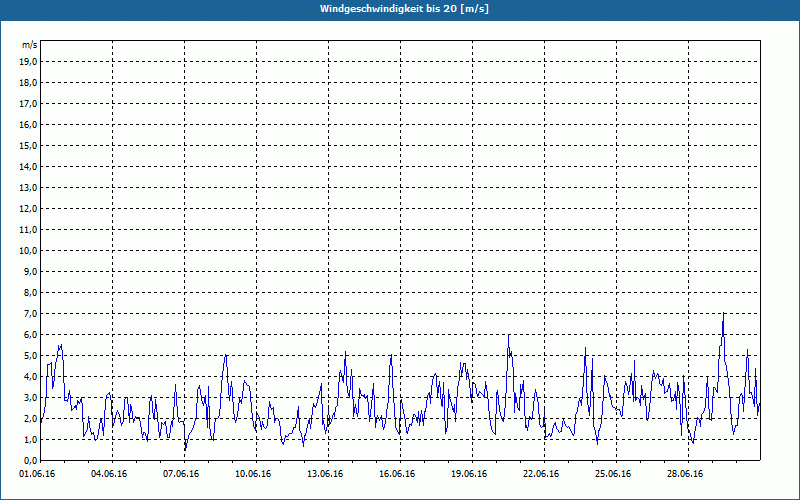Select the 18,0 y-axis label
800x500 pixels.
(x=29, y=83)
